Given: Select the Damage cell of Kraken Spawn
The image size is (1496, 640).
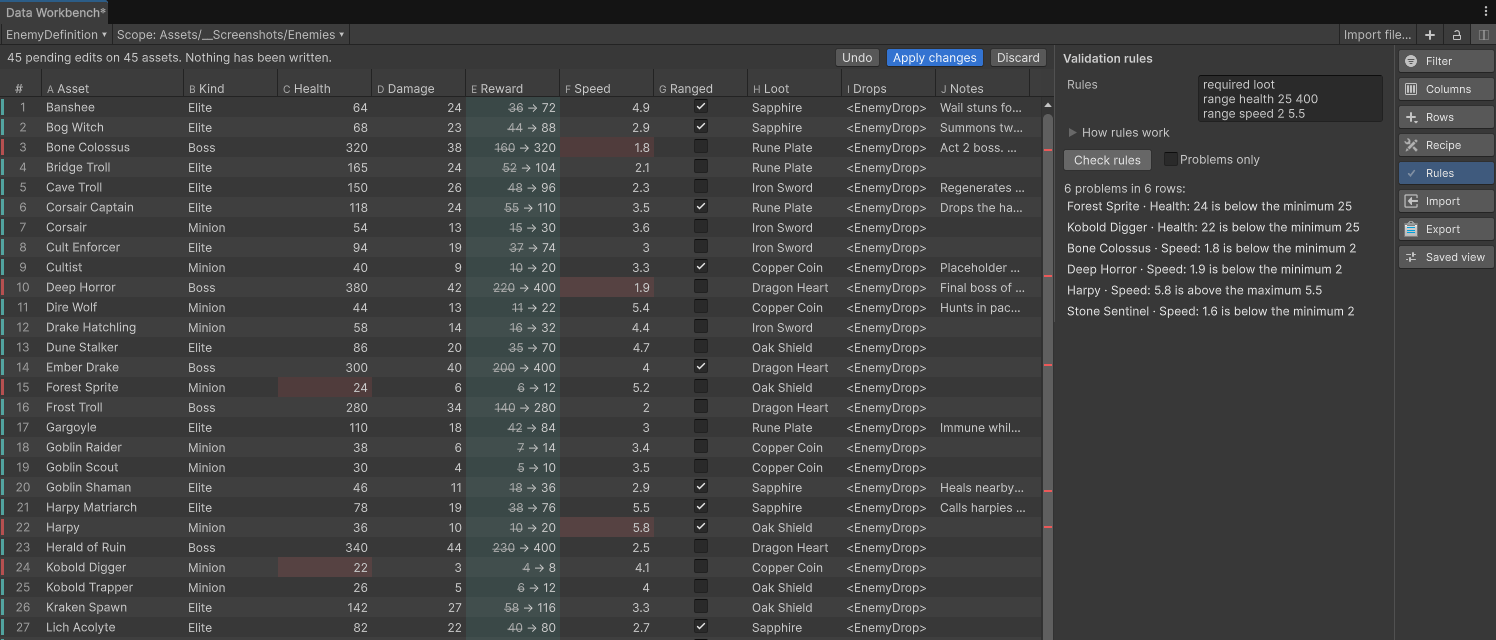Looking at the screenshot, I should tap(419, 607).
